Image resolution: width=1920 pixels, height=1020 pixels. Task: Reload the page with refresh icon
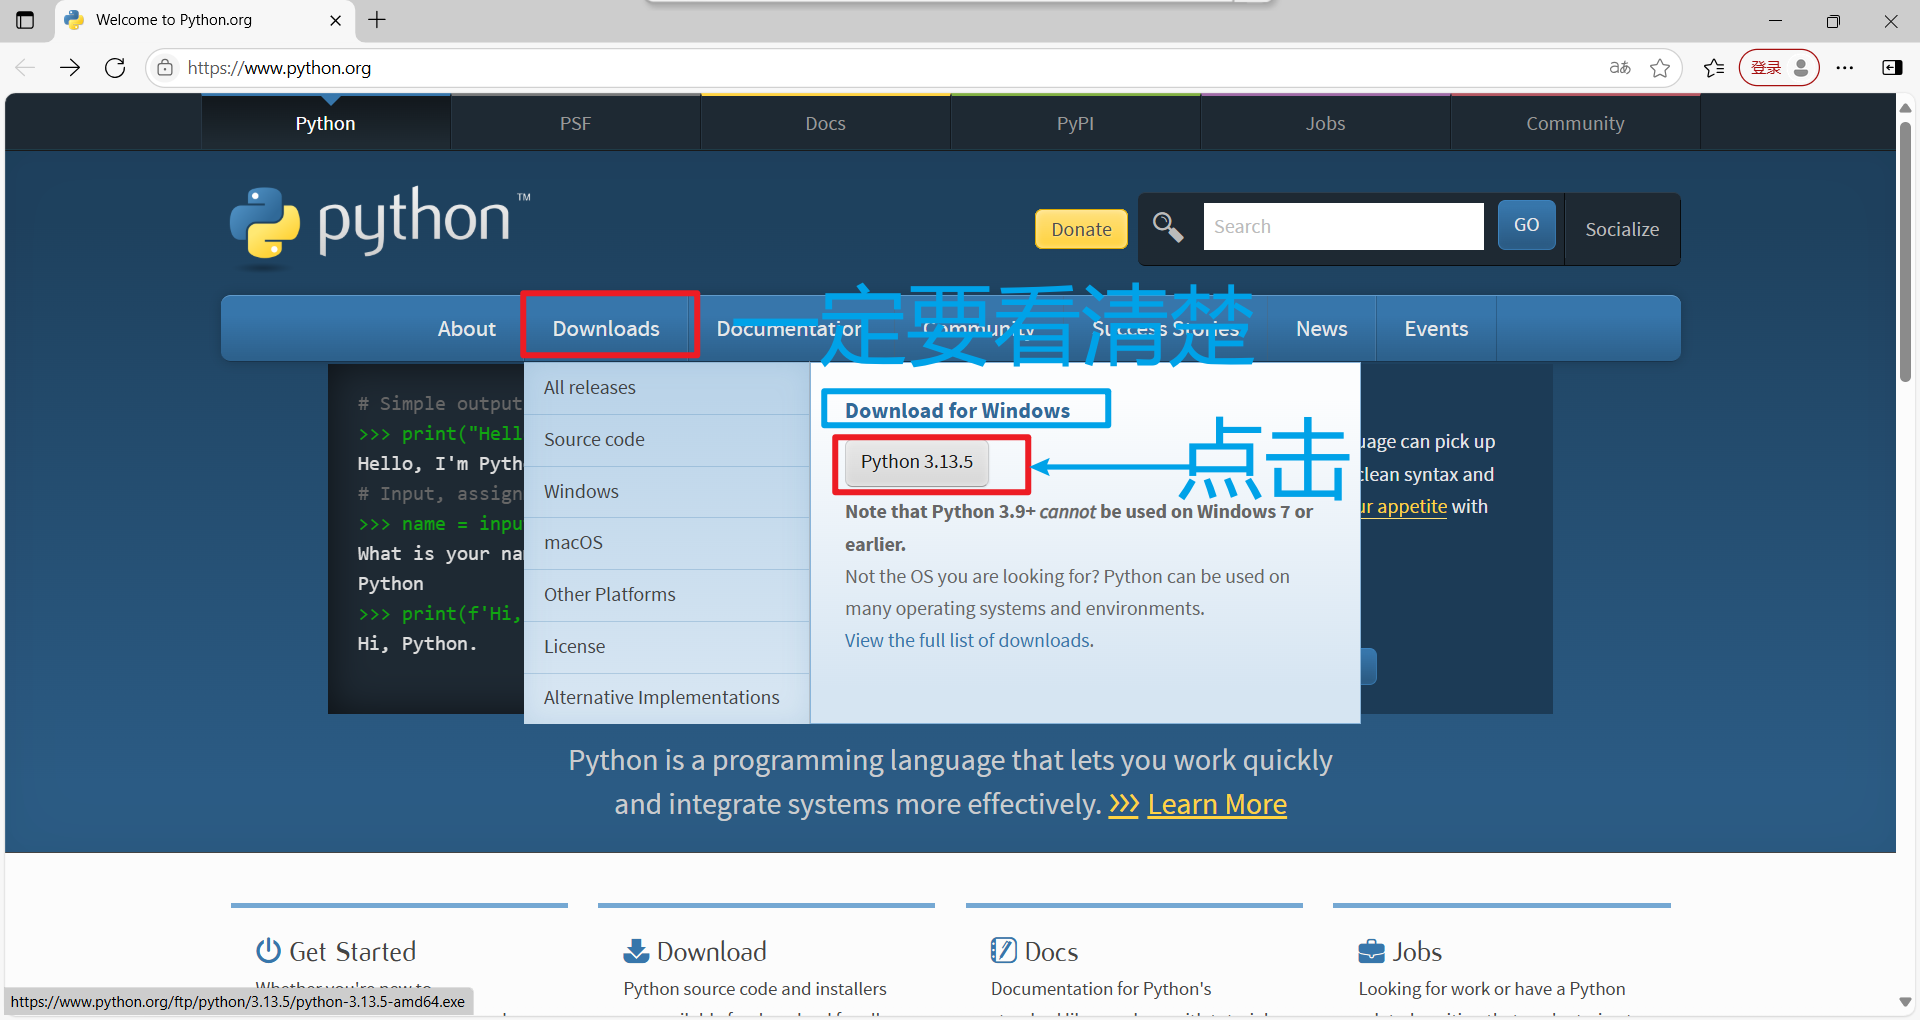pos(115,68)
